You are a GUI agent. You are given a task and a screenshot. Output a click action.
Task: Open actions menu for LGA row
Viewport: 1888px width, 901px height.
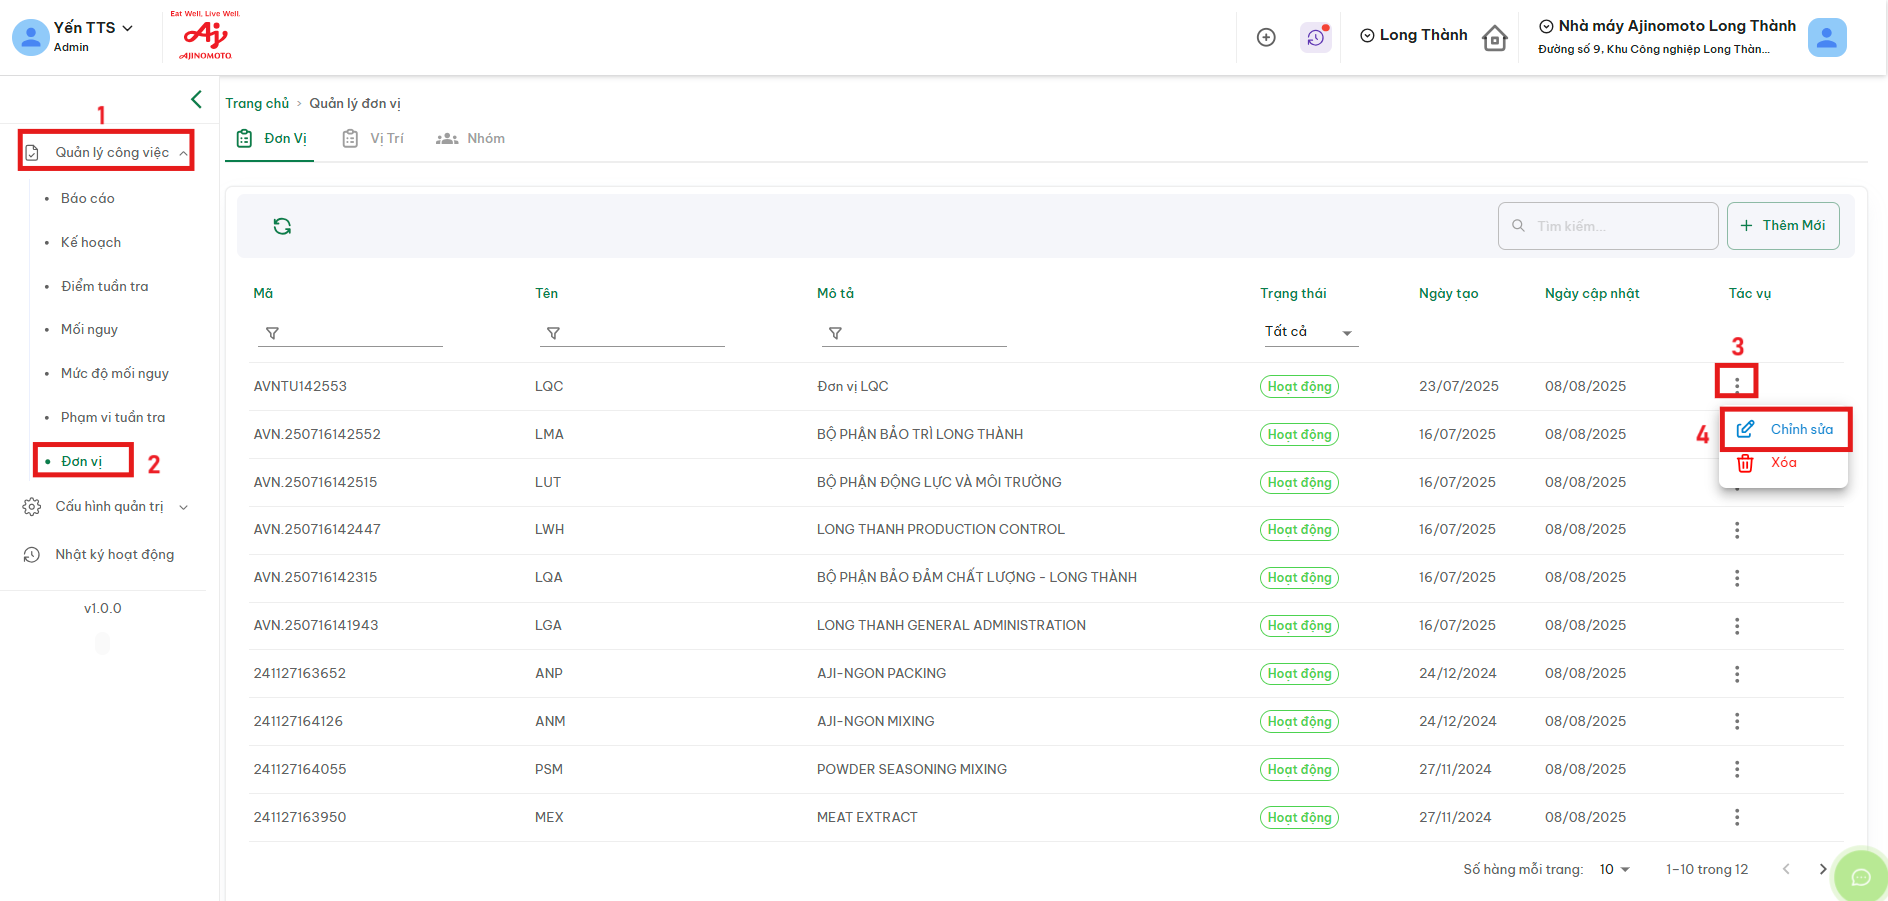point(1737,626)
